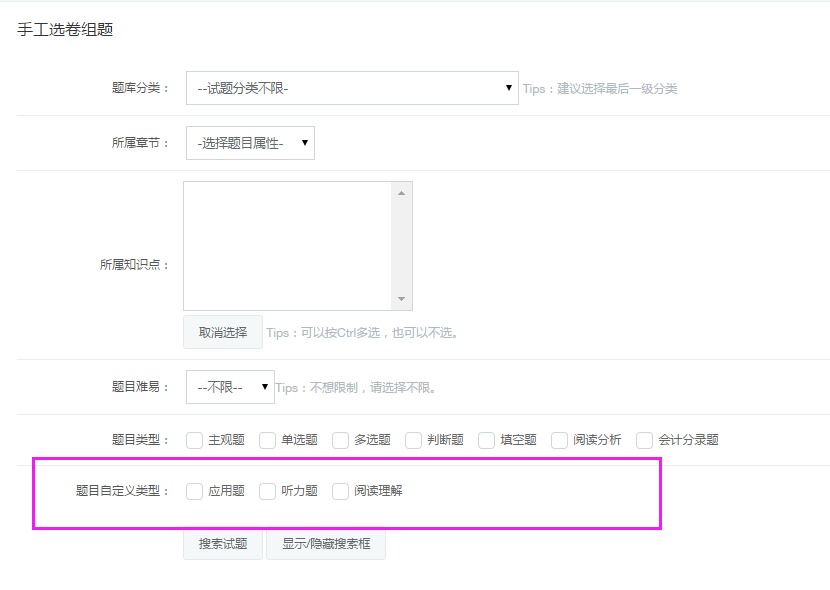Click the 手工选卷组题 page heading
The image size is (830, 590).
pyautogui.click(x=65, y=30)
